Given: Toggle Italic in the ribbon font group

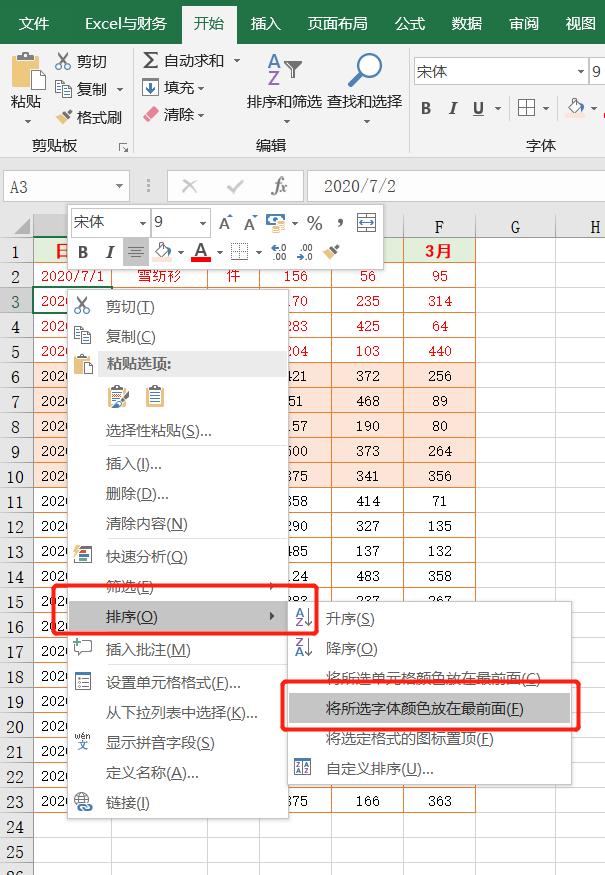Looking at the screenshot, I should click(453, 108).
